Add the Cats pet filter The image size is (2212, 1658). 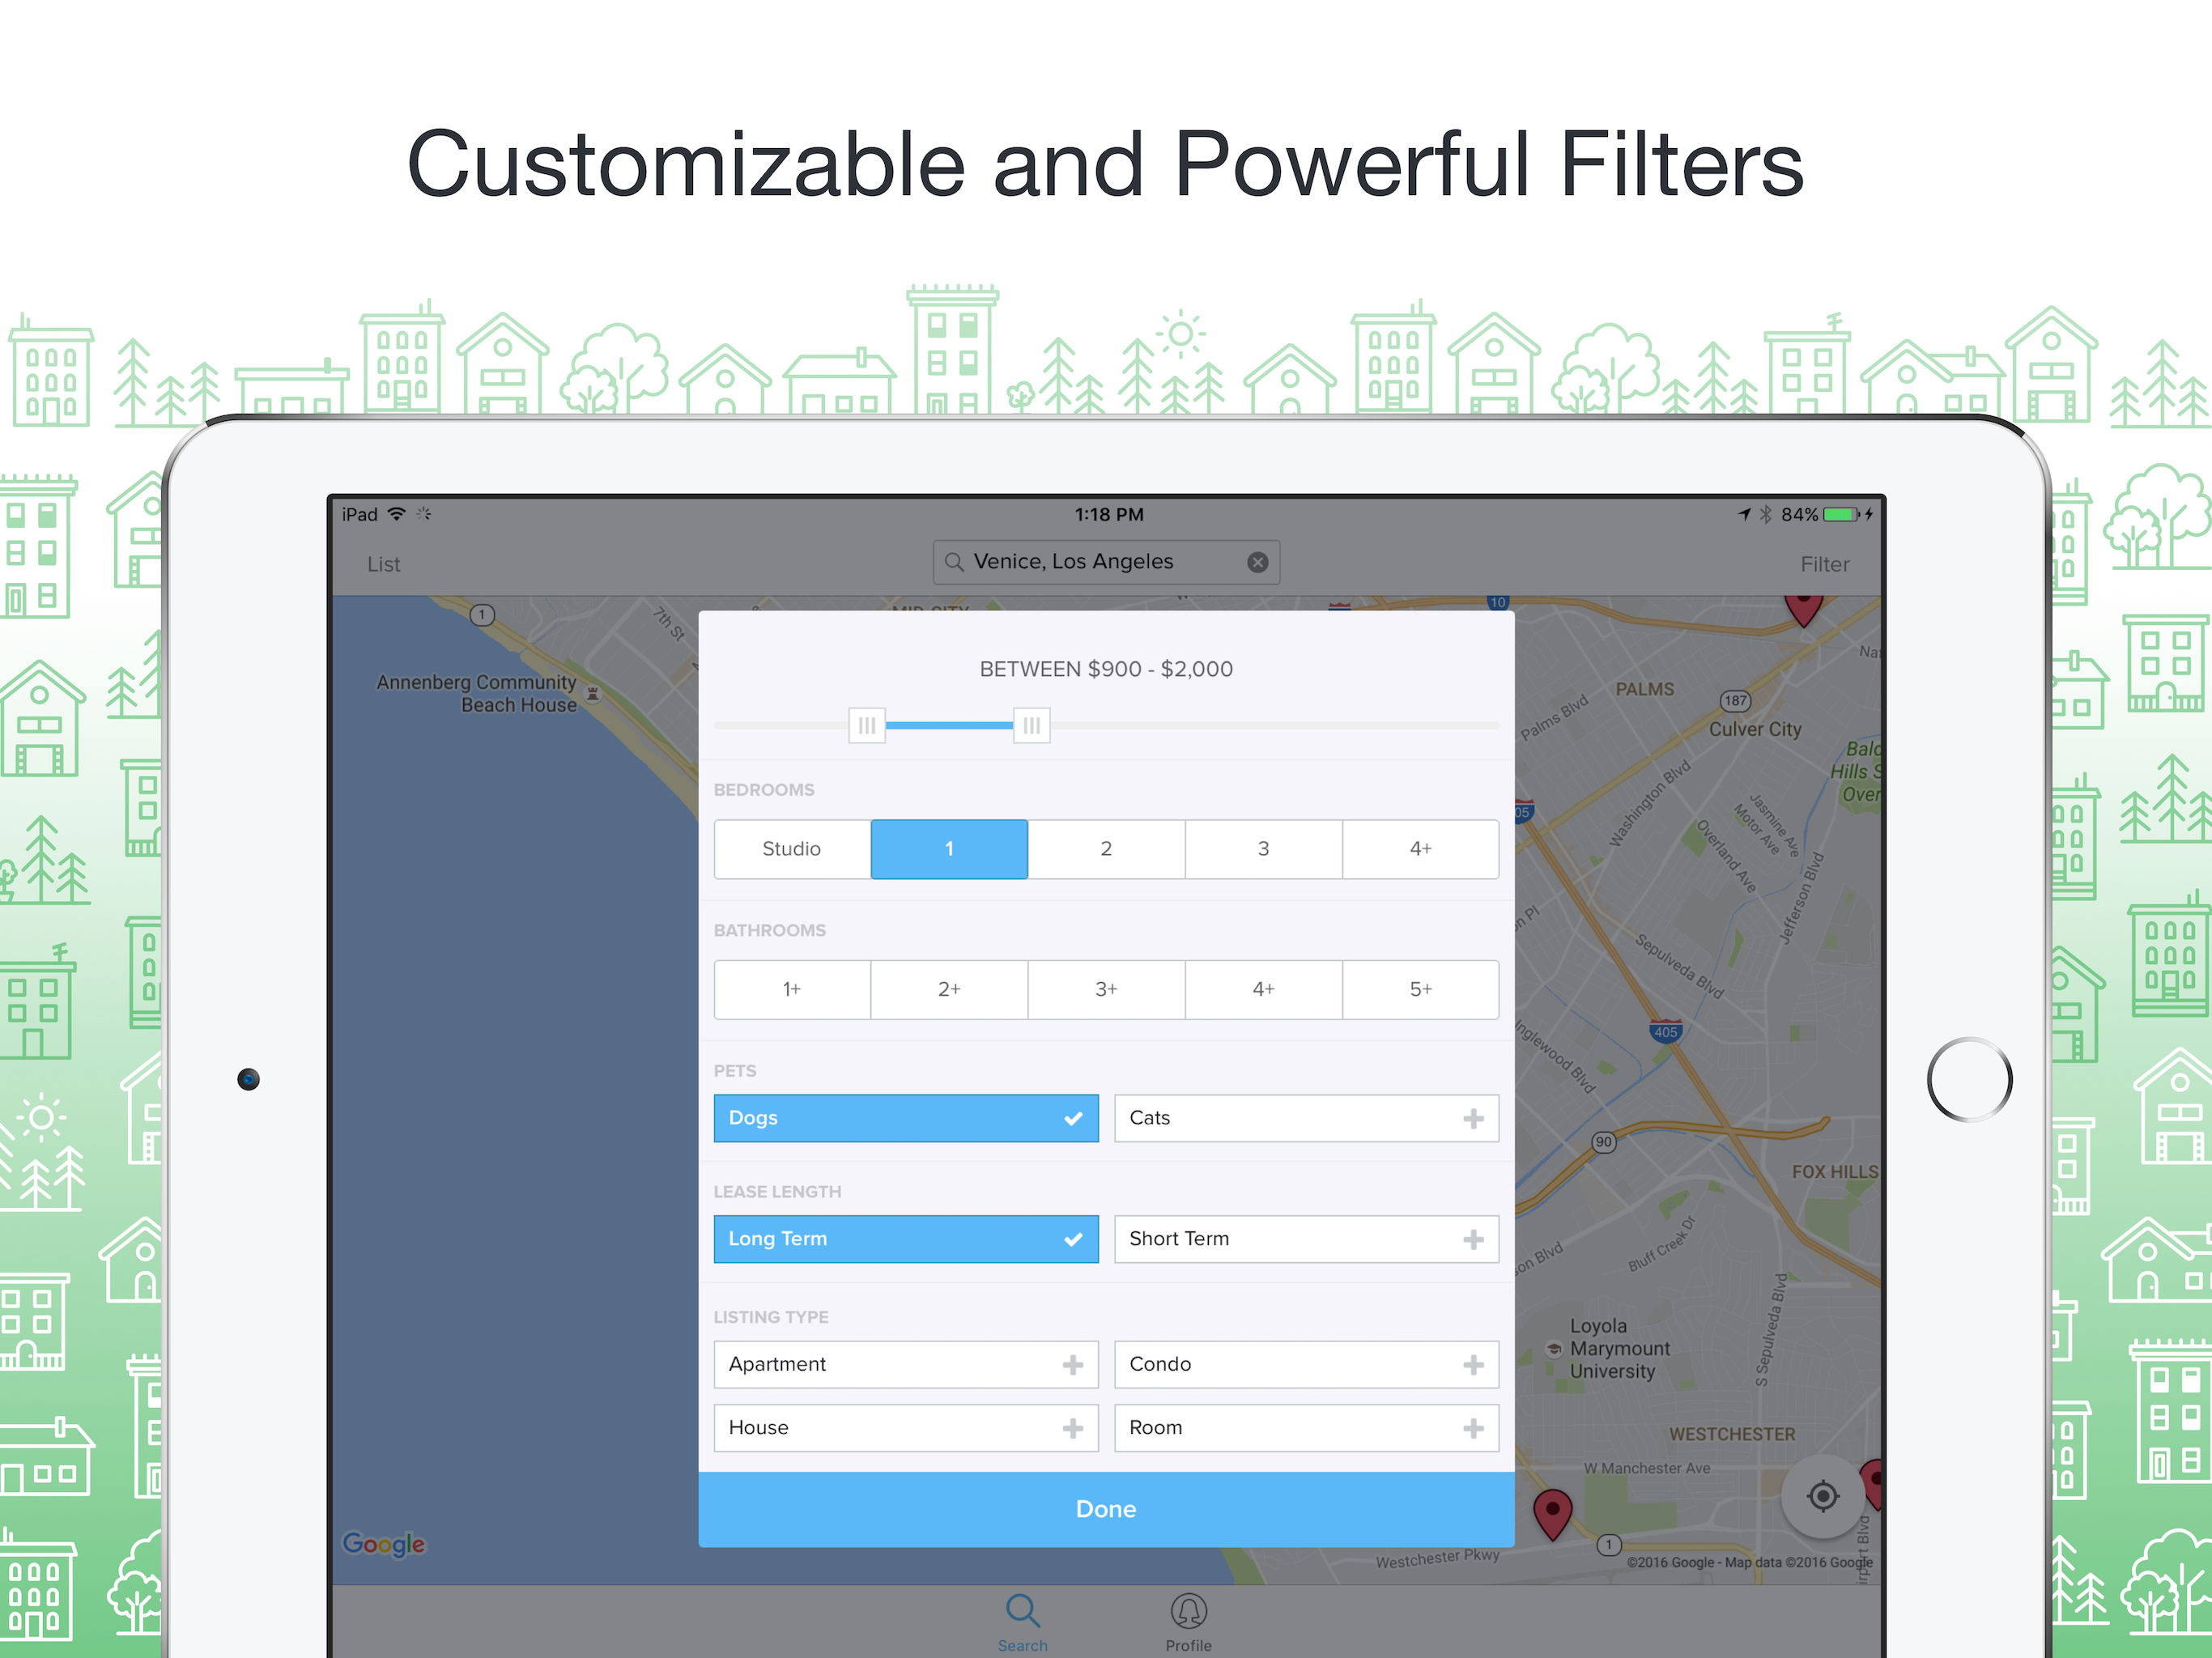click(x=1306, y=1118)
